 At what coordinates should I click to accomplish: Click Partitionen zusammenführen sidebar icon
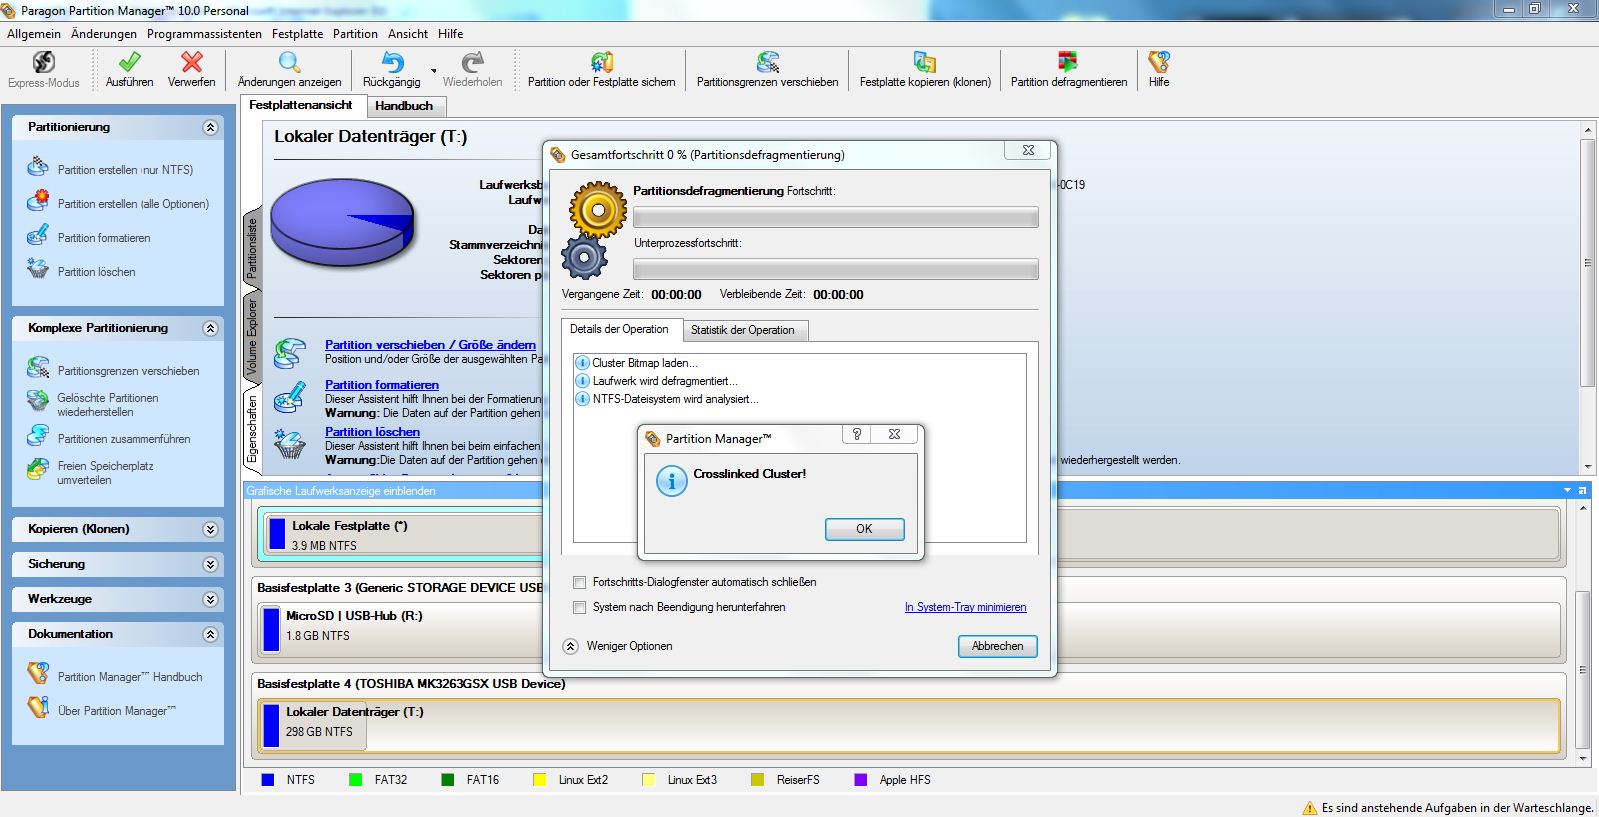click(38, 436)
